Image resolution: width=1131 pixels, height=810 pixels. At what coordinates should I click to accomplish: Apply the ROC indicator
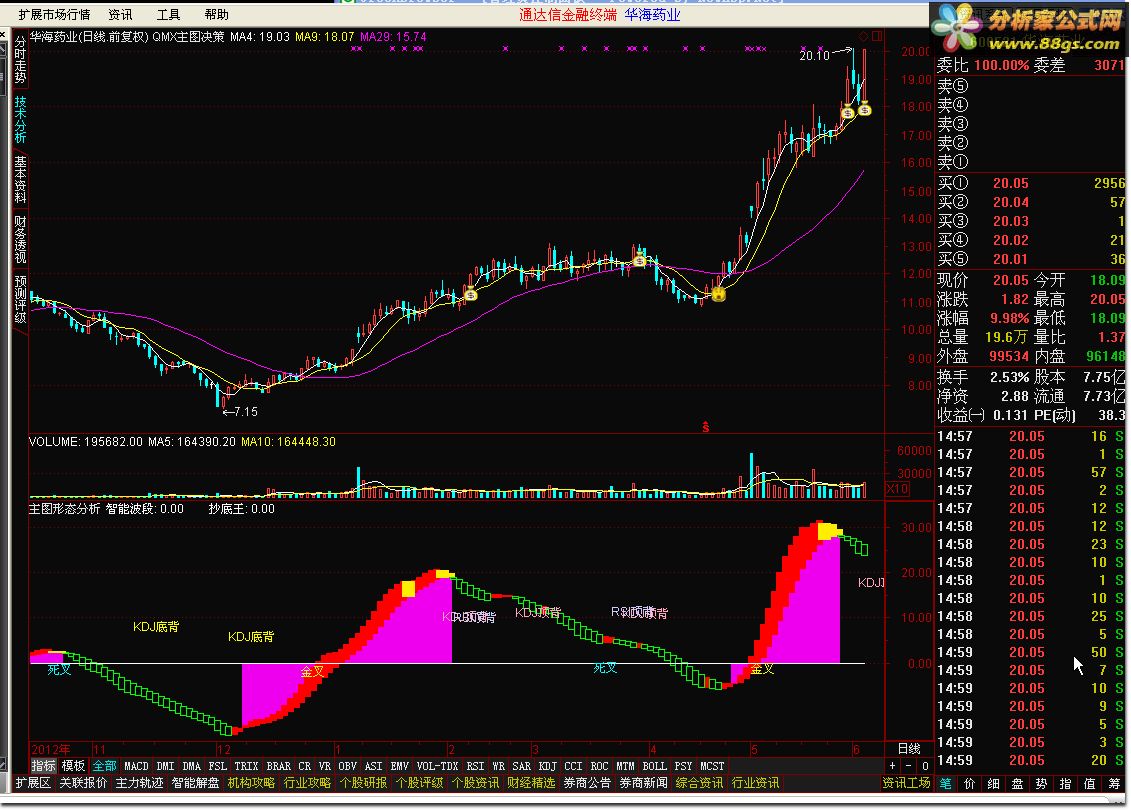pyautogui.click(x=599, y=766)
